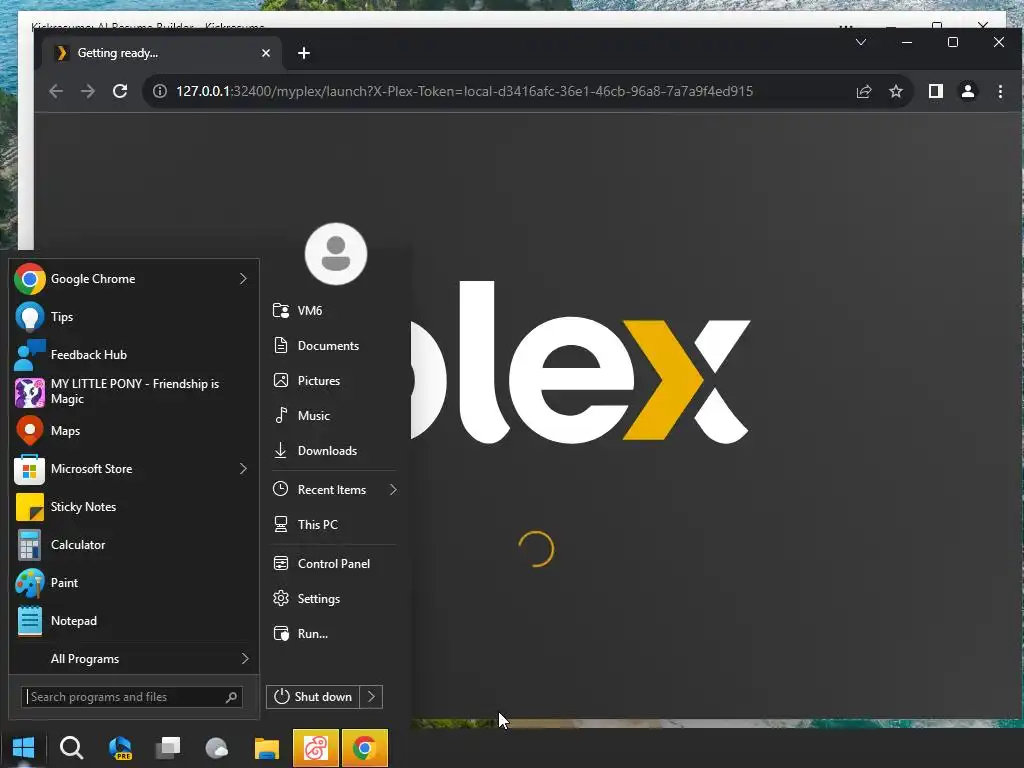Close the Getting ready... tab
The width and height of the screenshot is (1024, 768).
tap(266, 53)
